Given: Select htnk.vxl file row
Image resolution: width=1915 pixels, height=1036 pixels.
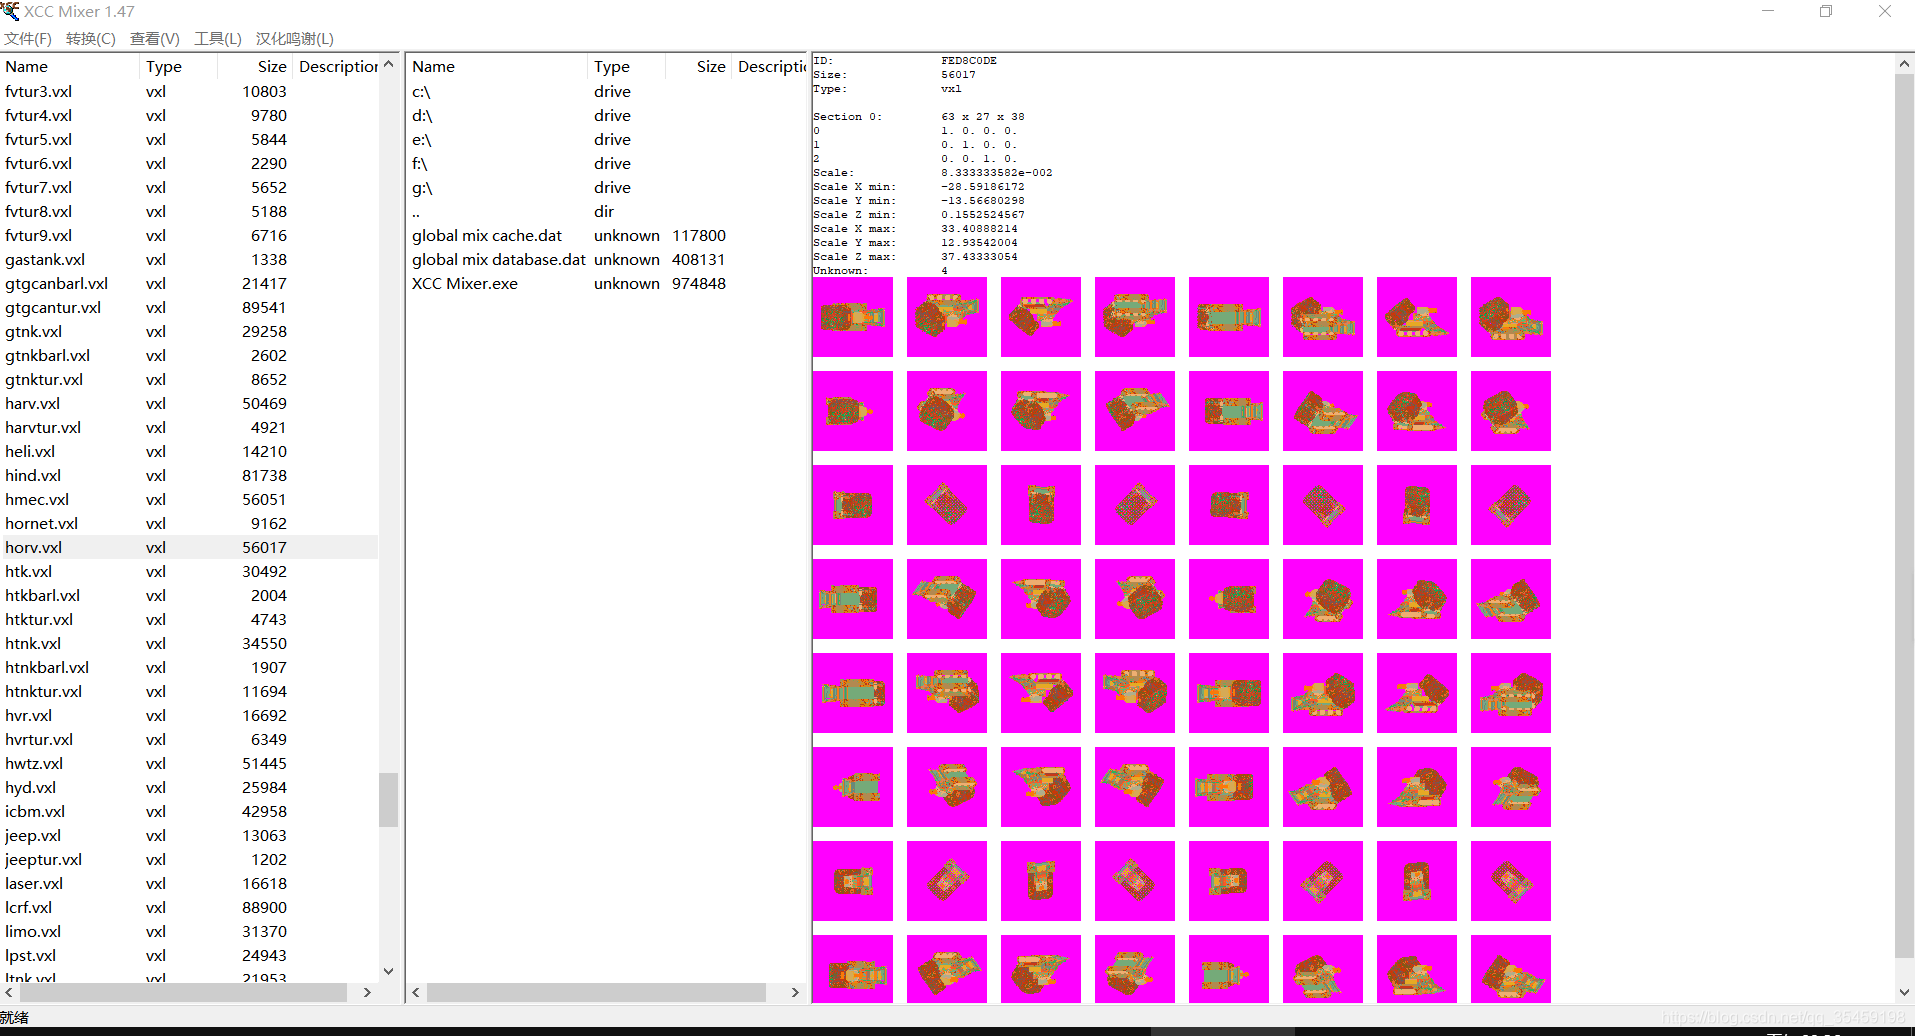Looking at the screenshot, I should coord(190,644).
